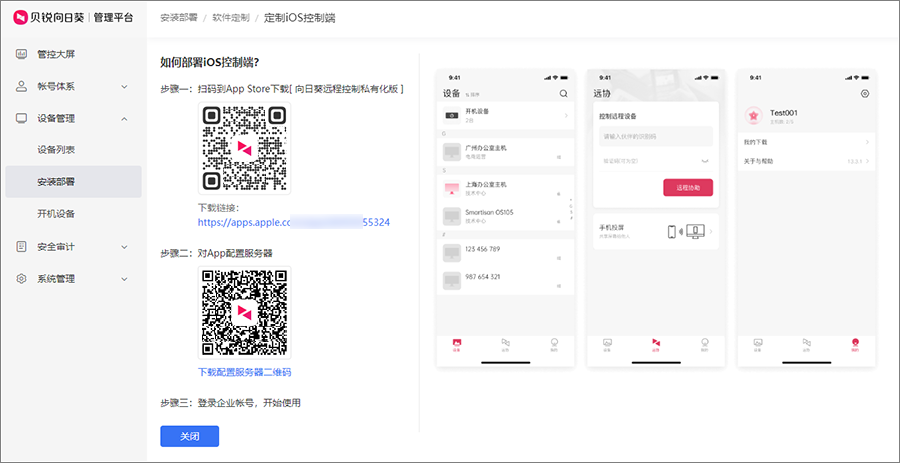The width and height of the screenshot is (900, 463).
Task: Click the 广州办公室主机 computer icon
Action: point(452,152)
